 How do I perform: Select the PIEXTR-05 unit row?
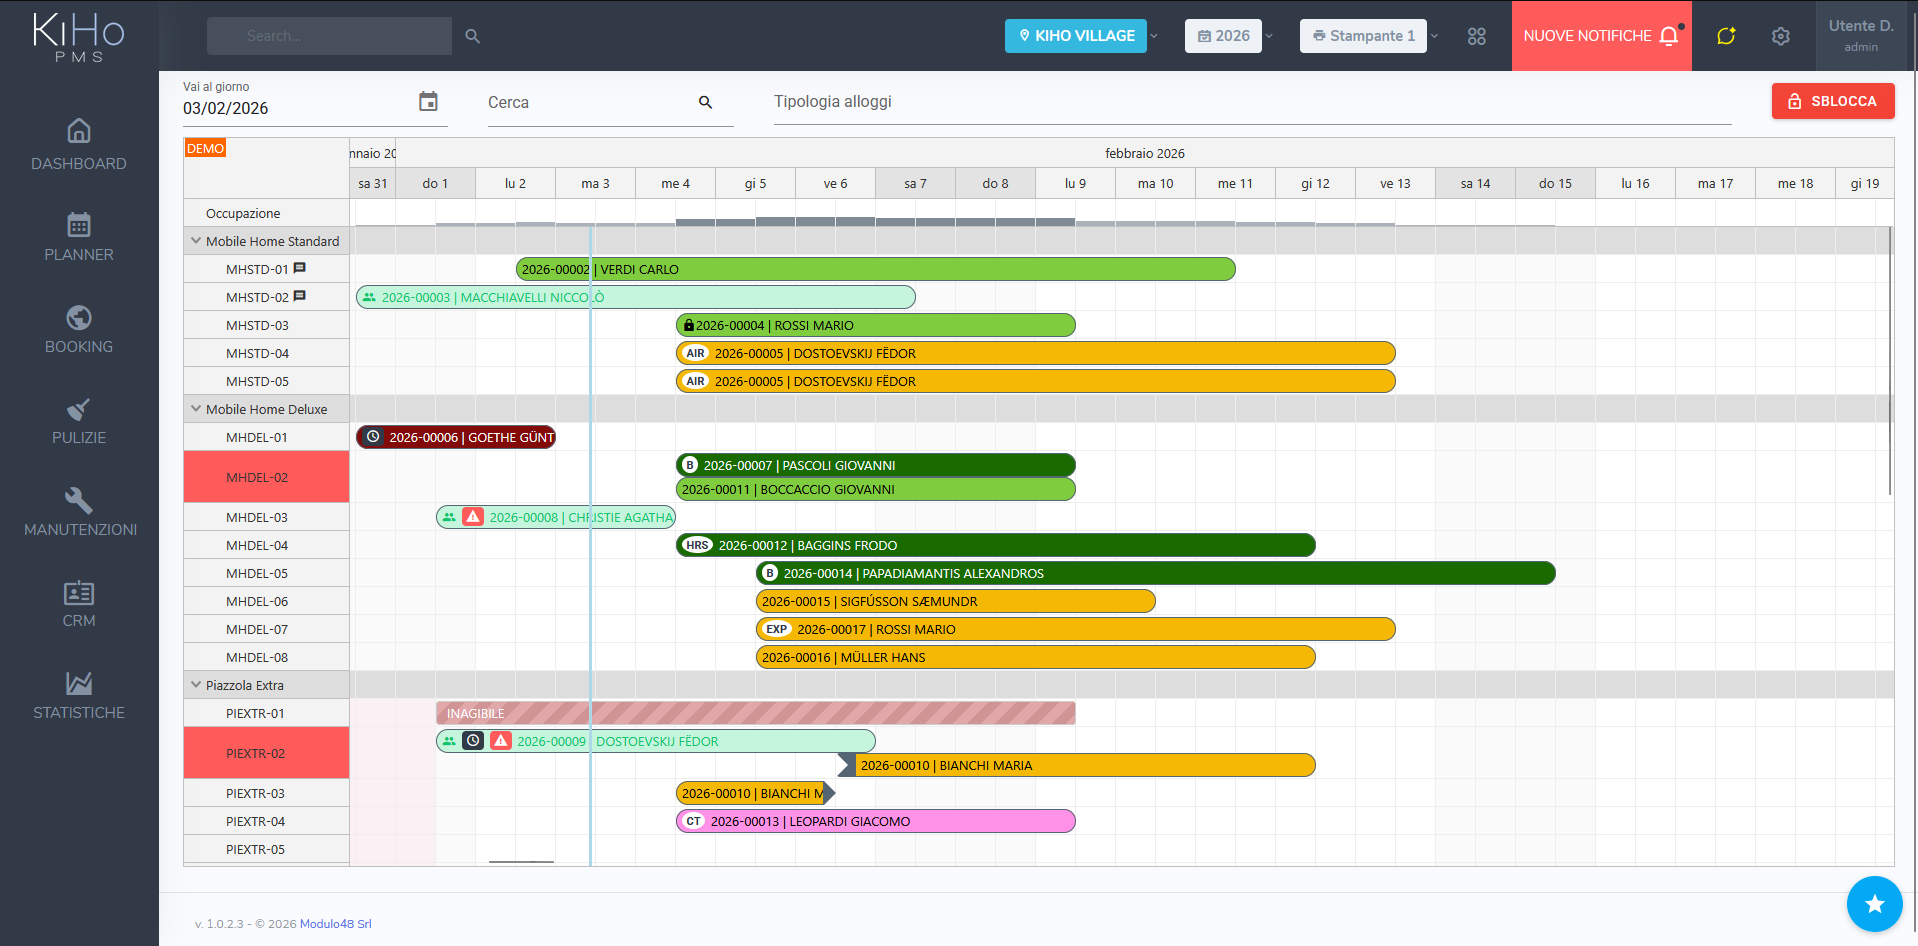(x=266, y=849)
